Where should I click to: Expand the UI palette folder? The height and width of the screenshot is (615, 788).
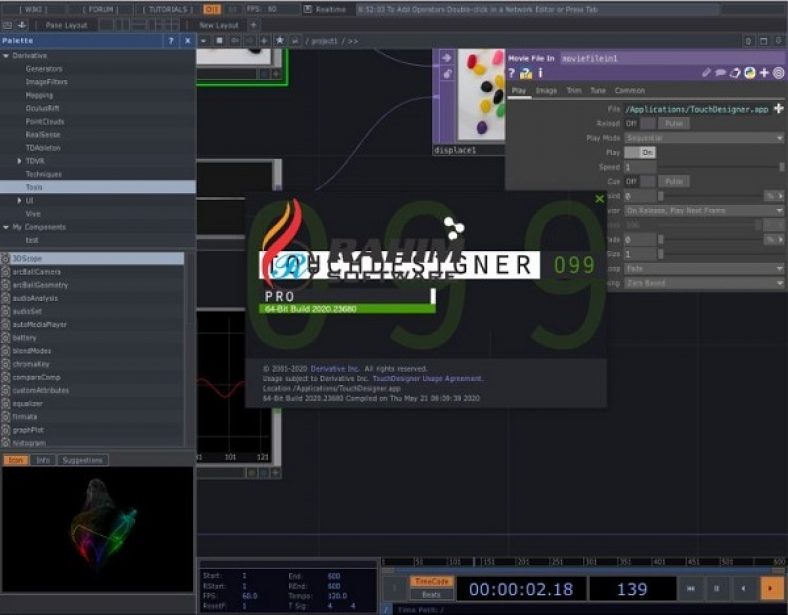[19, 200]
